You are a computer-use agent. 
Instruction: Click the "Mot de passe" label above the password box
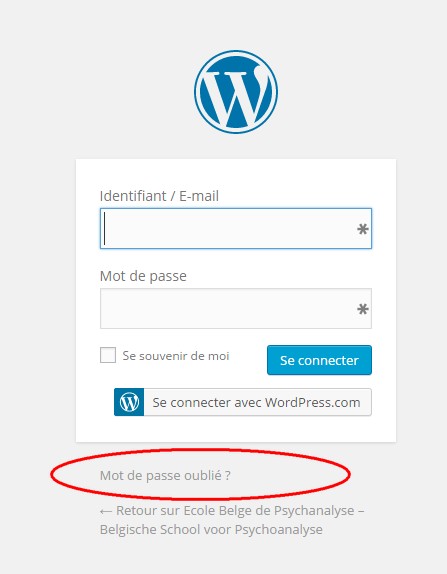pyautogui.click(x=143, y=276)
